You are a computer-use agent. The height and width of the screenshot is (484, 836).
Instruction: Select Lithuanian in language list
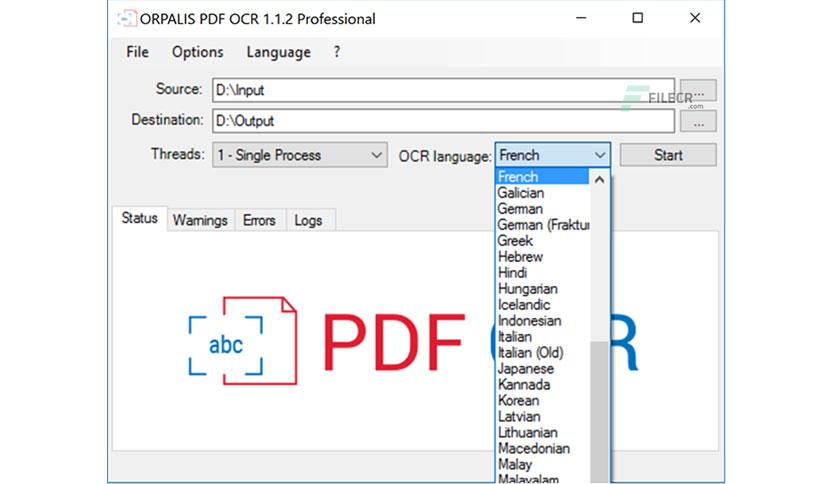coord(542,432)
